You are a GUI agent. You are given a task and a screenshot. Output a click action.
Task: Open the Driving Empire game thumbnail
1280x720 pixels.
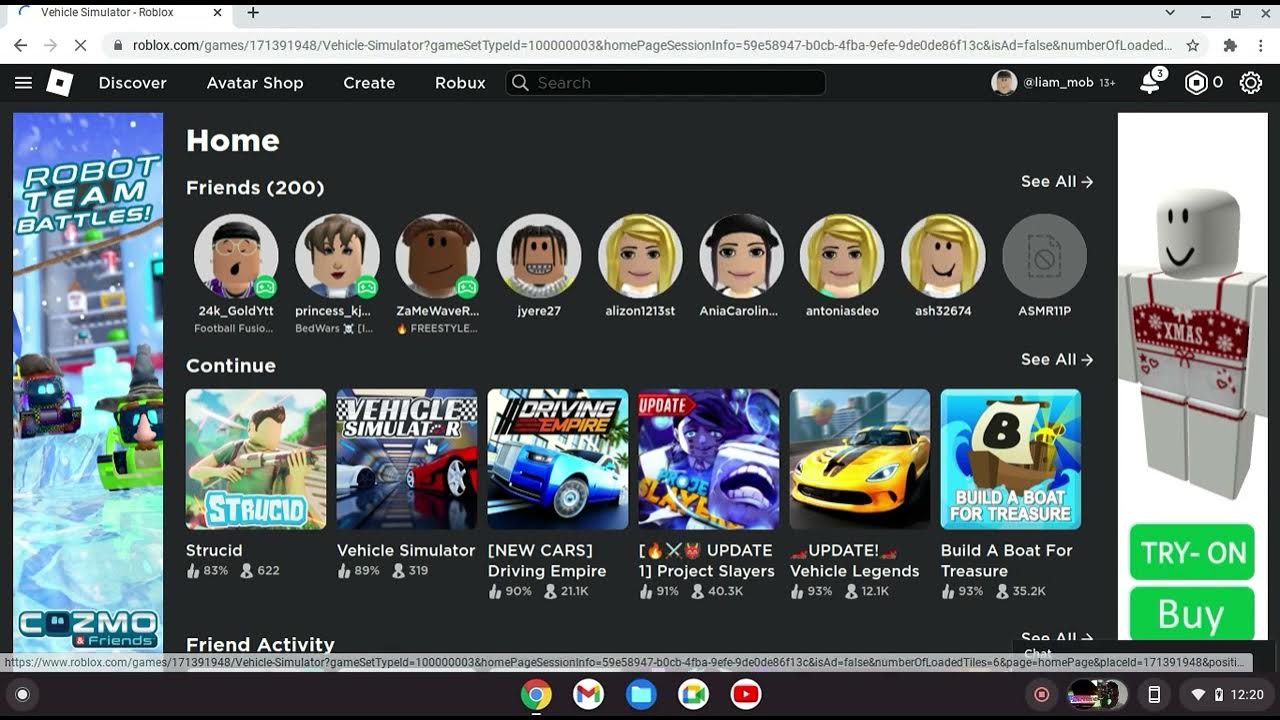[x=558, y=459]
